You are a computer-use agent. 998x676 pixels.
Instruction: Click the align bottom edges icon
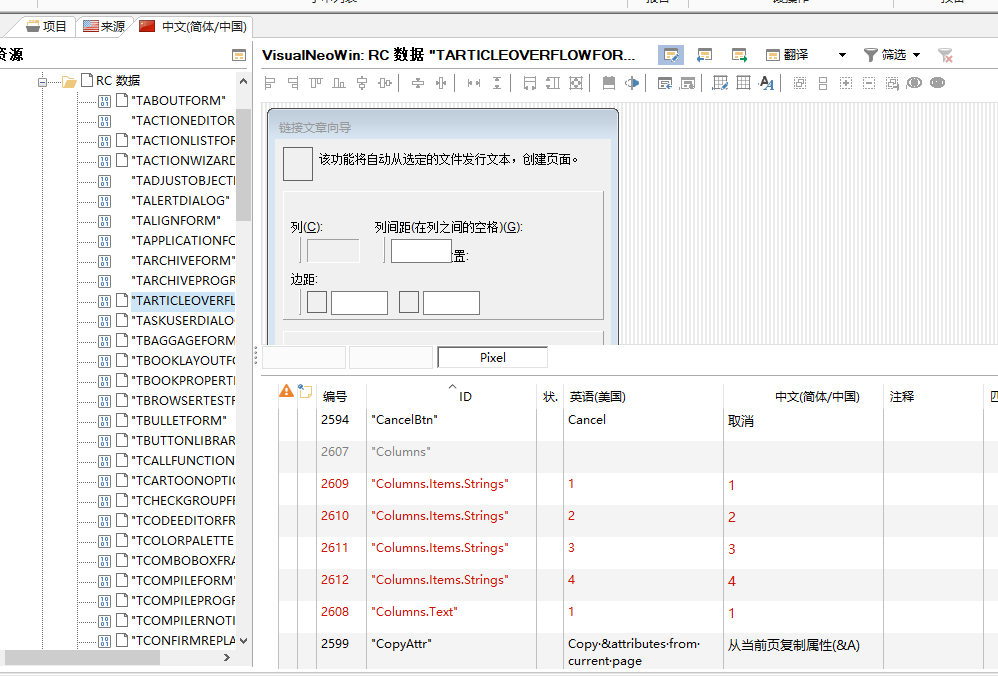pos(339,83)
